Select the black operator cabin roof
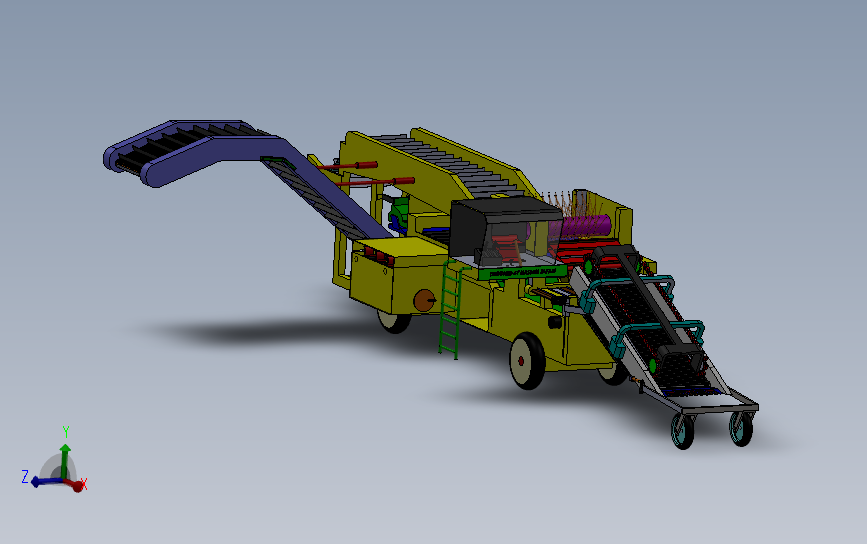 coord(506,209)
